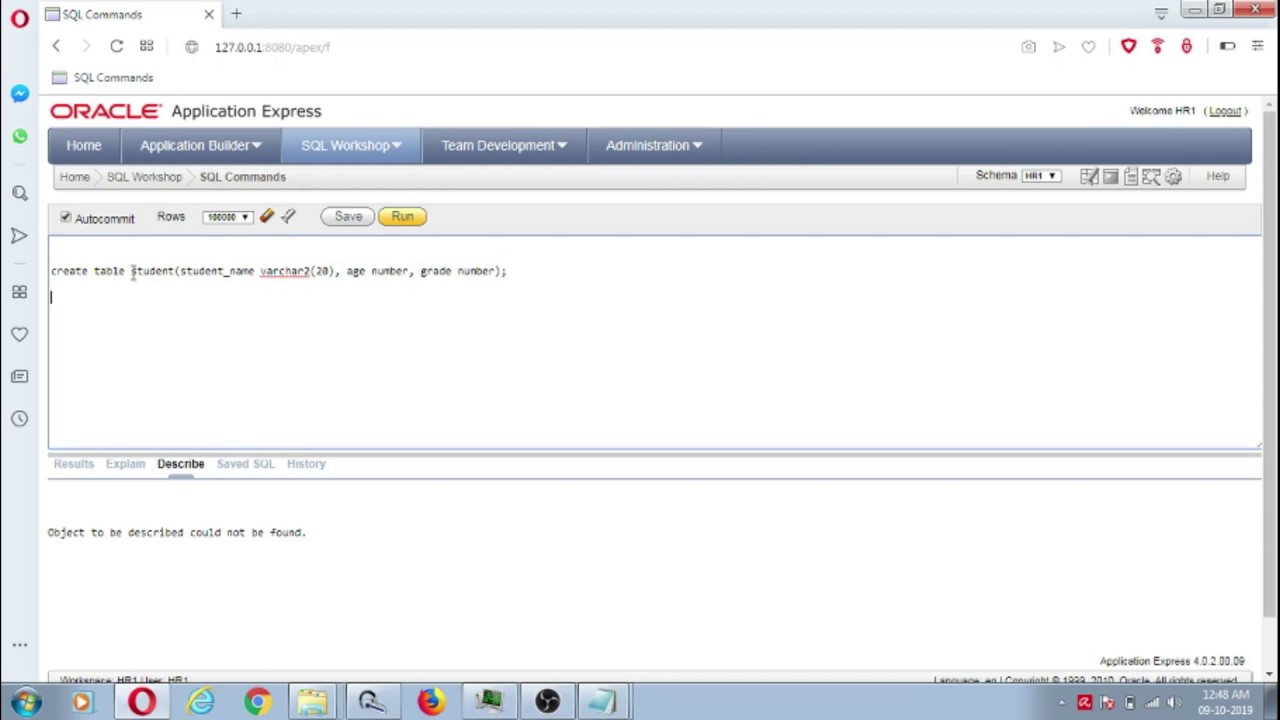The image size is (1280, 720).
Task: Bookmark page with heart icon
Action: [x=1088, y=46]
